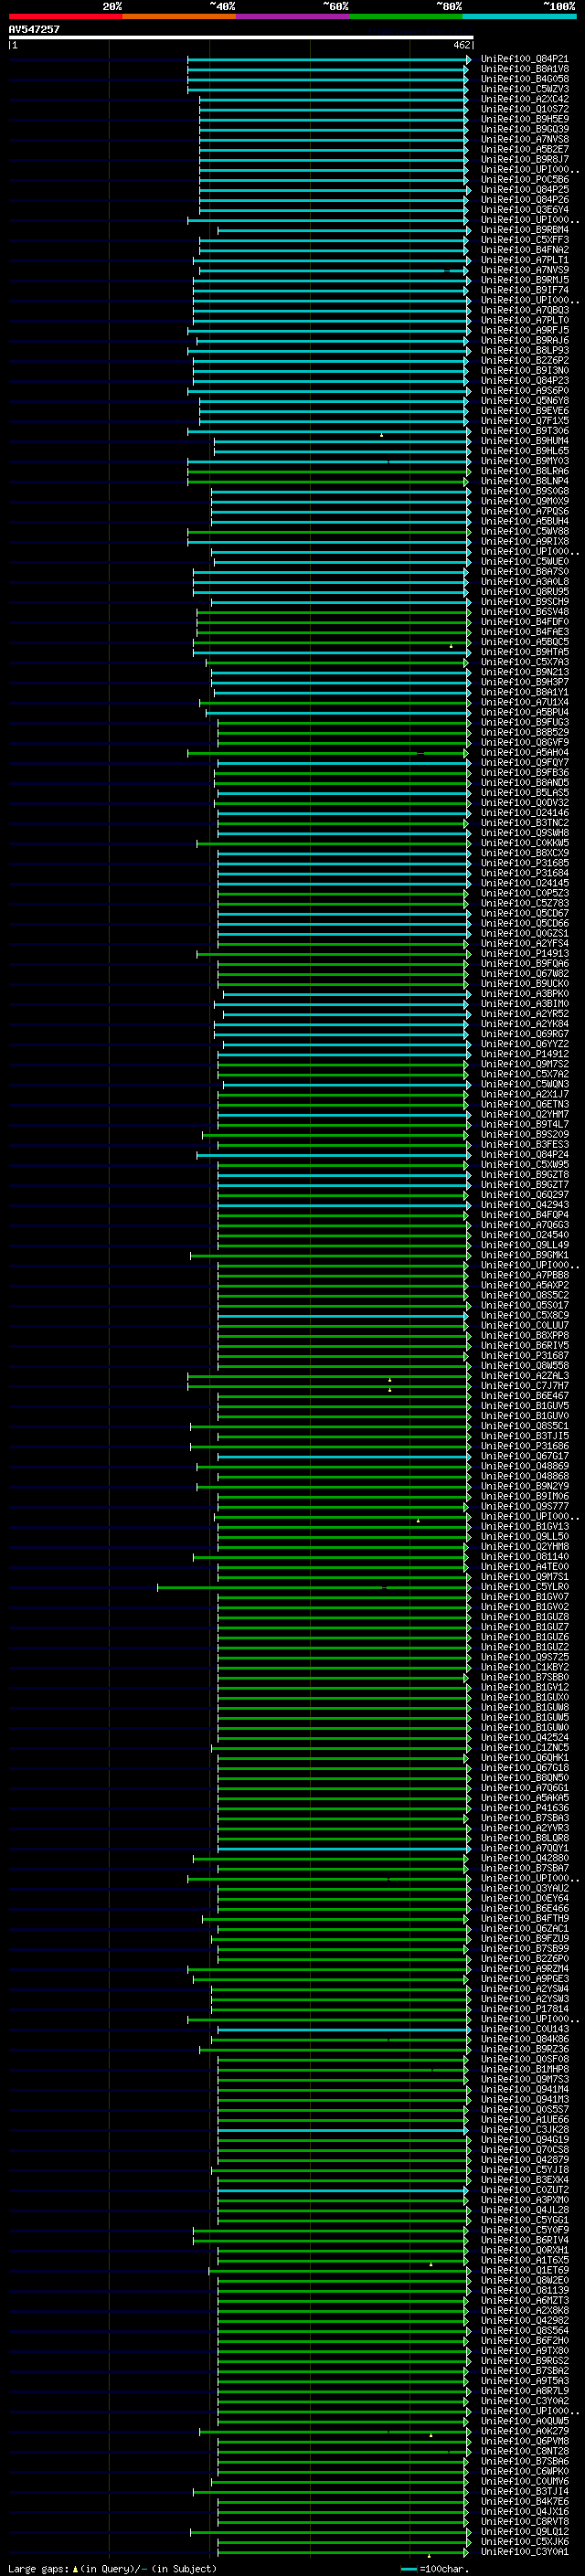
Task: Click label UniRef100_B6RIV5
Action: (x=524, y=1346)
